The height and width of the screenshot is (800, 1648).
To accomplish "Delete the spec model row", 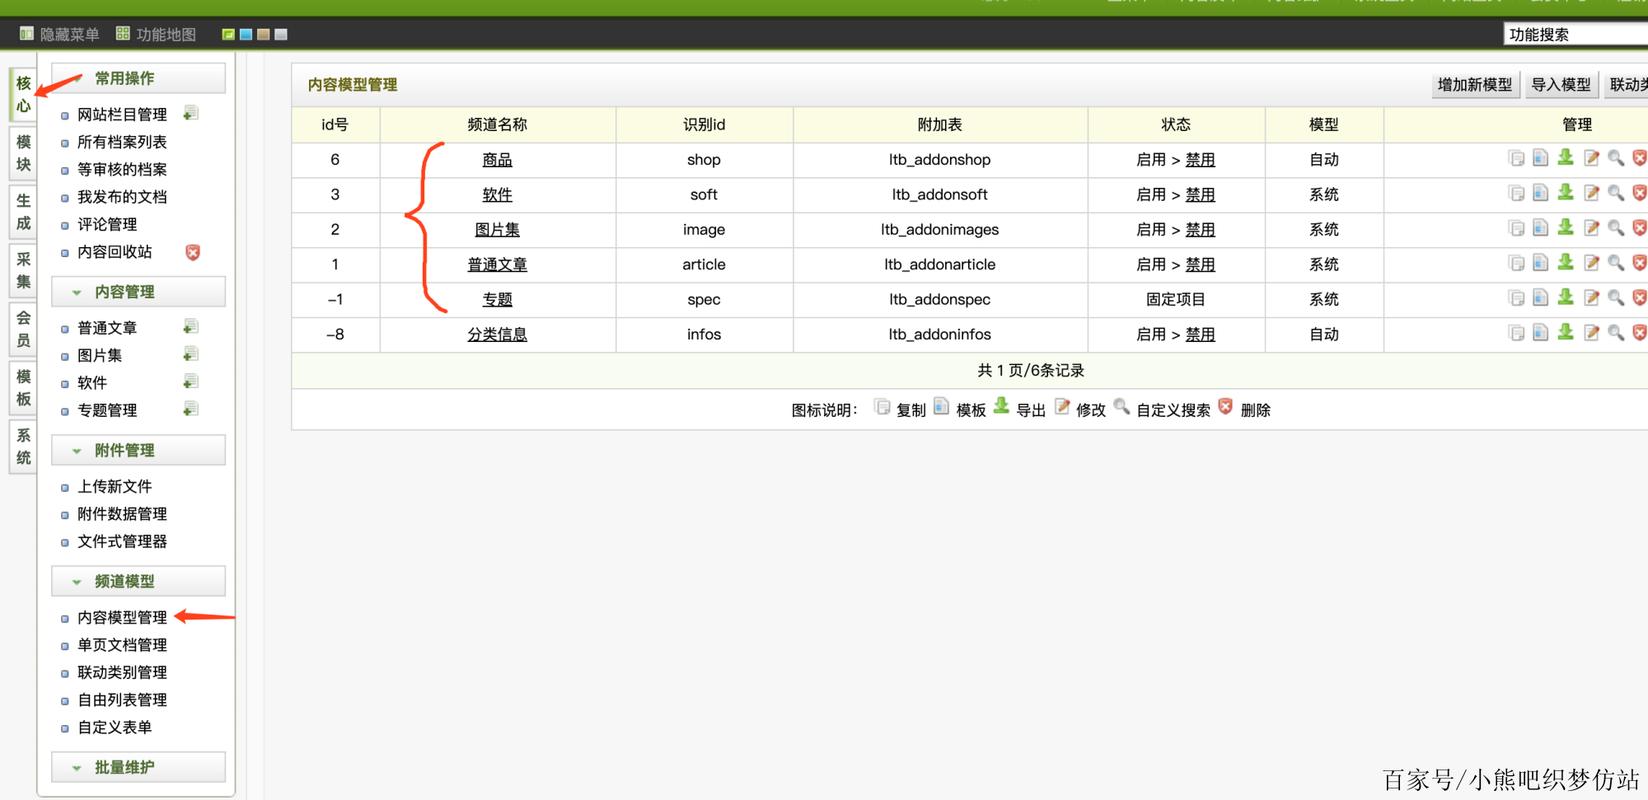I will point(1639,298).
